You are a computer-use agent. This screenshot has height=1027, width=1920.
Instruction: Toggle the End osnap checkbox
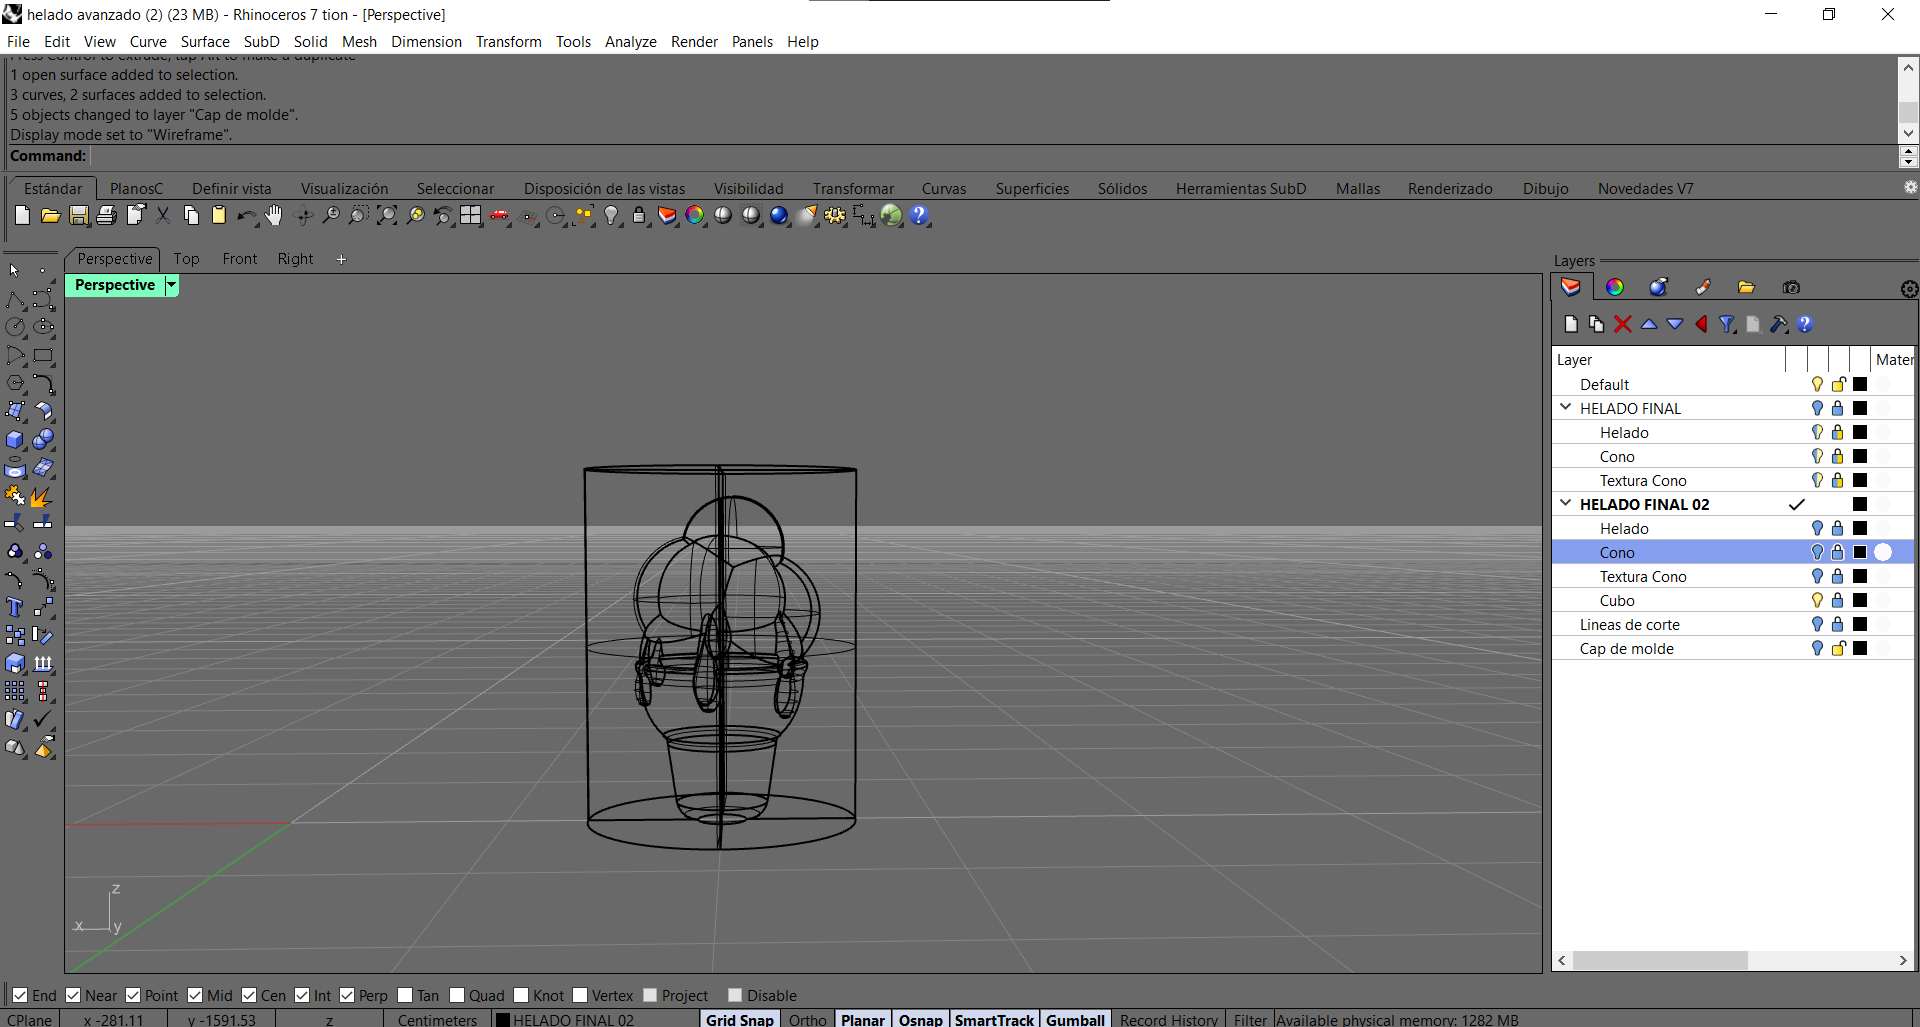tap(20, 995)
